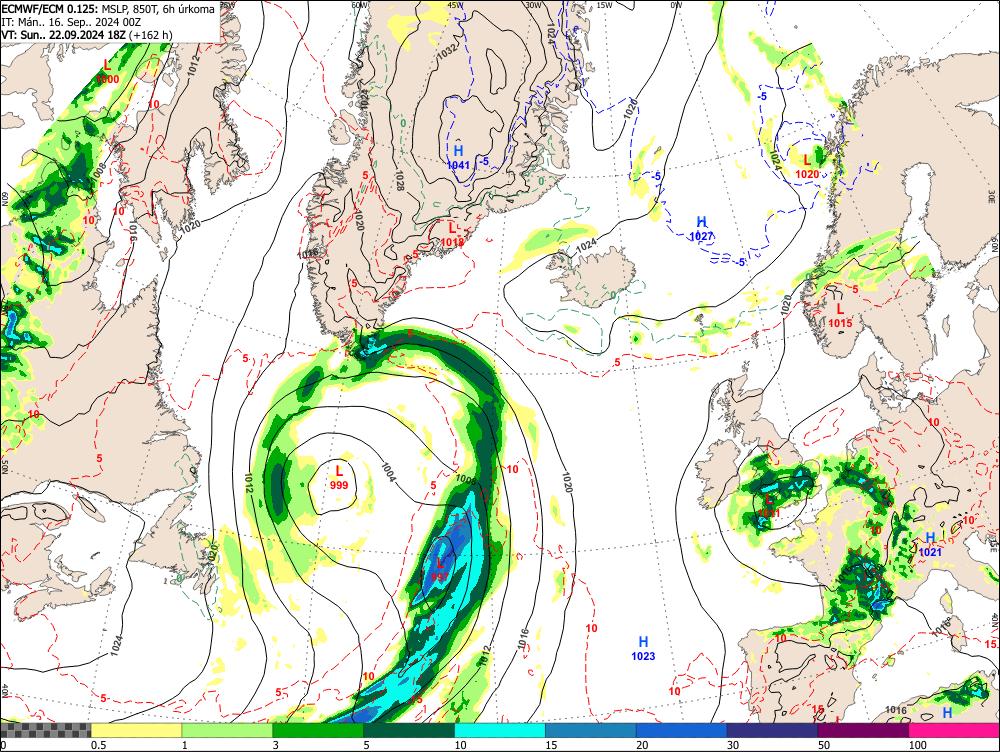Select the '1004' isobar label
The height and width of the screenshot is (752, 1000).
[x=388, y=470]
